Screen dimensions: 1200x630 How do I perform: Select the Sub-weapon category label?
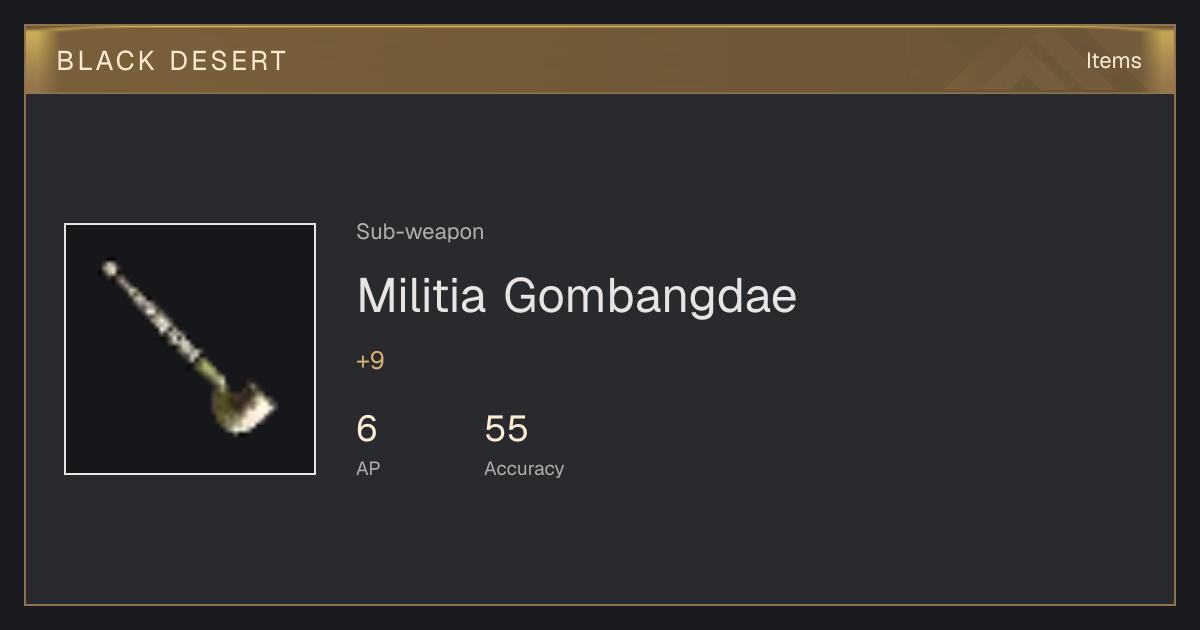pos(420,232)
